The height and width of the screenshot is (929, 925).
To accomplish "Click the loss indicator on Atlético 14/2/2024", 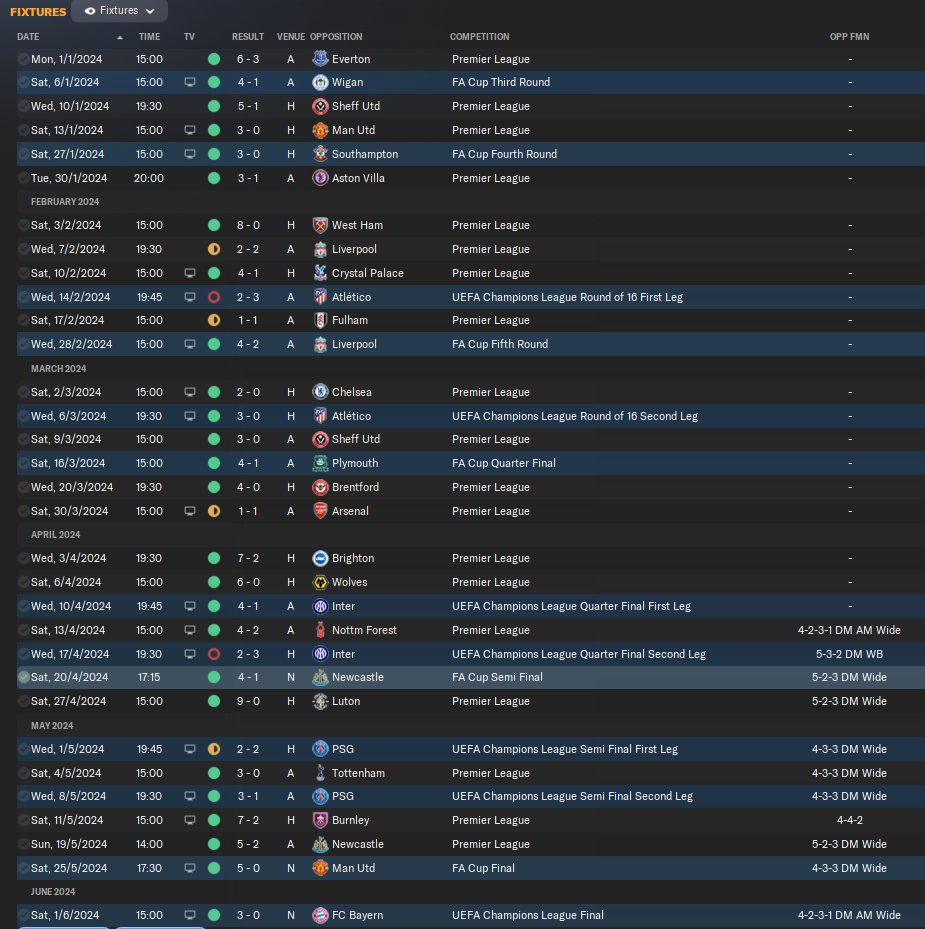I will 214,297.
